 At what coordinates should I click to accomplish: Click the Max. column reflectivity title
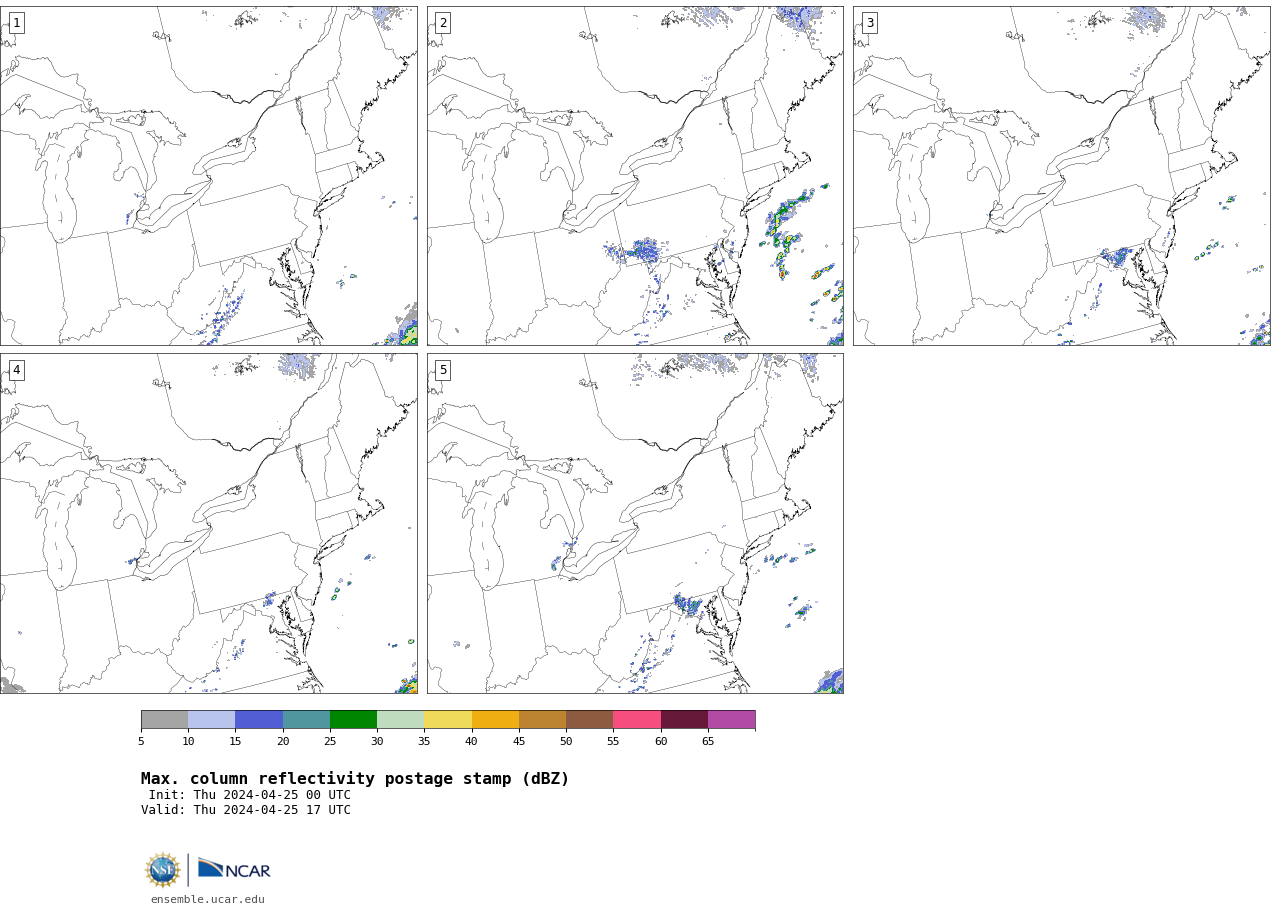(355, 779)
